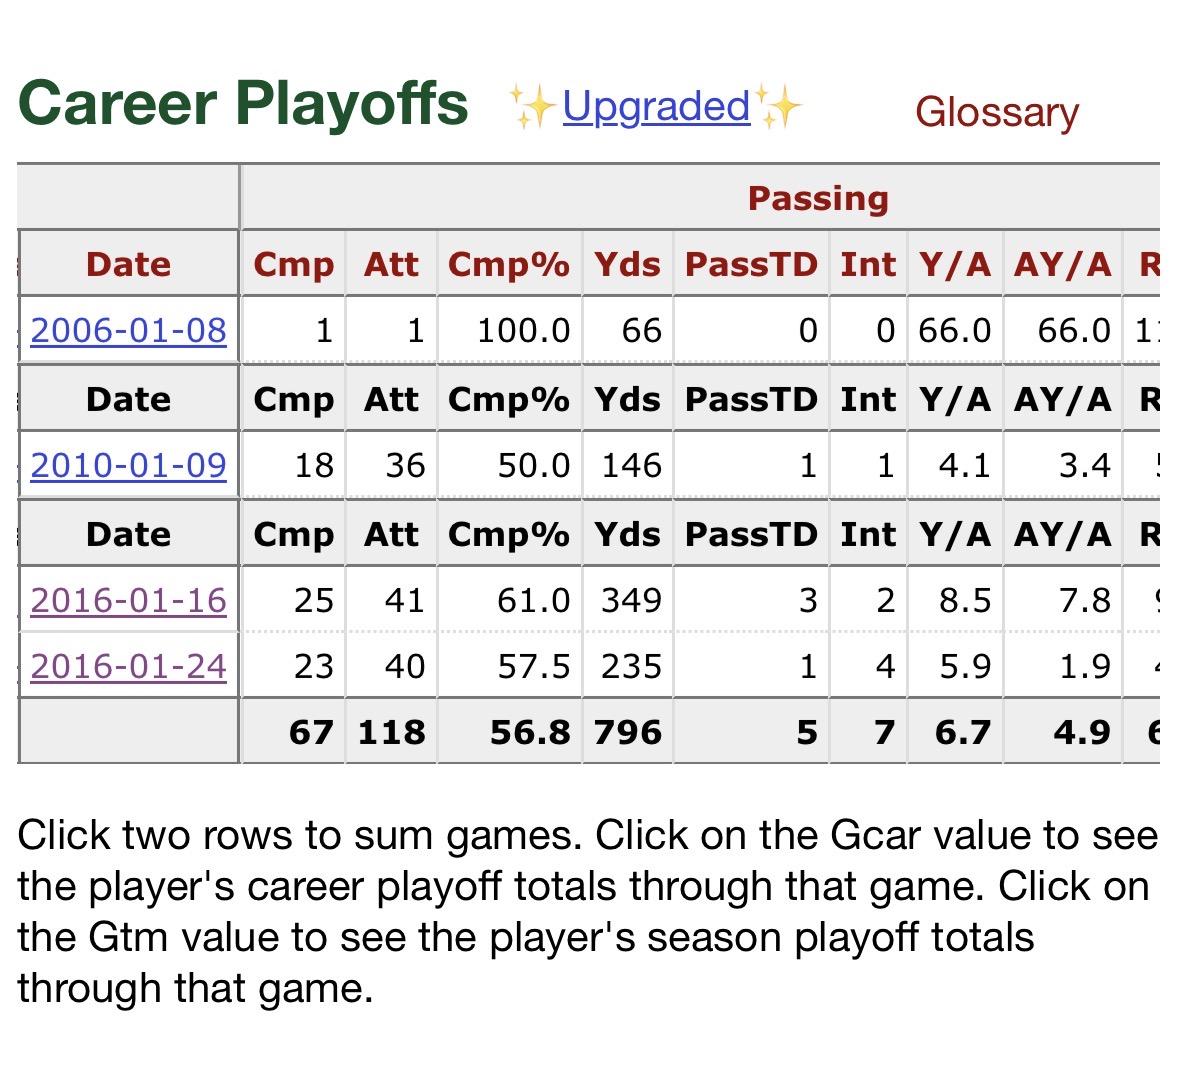Open the Upgraded link
The width and height of the screenshot is (1179, 1075).
(x=656, y=106)
